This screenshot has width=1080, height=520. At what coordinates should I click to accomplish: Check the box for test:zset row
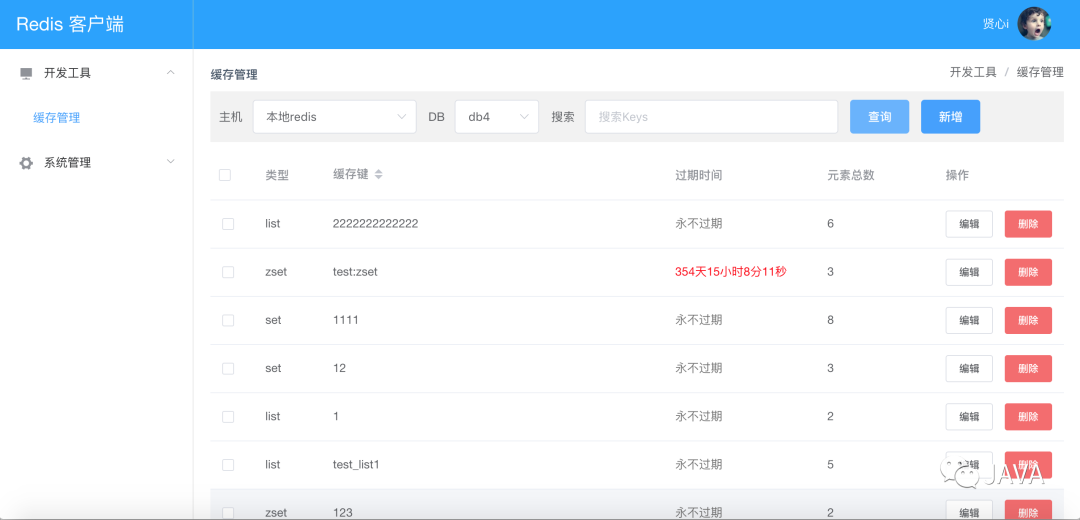click(x=228, y=272)
